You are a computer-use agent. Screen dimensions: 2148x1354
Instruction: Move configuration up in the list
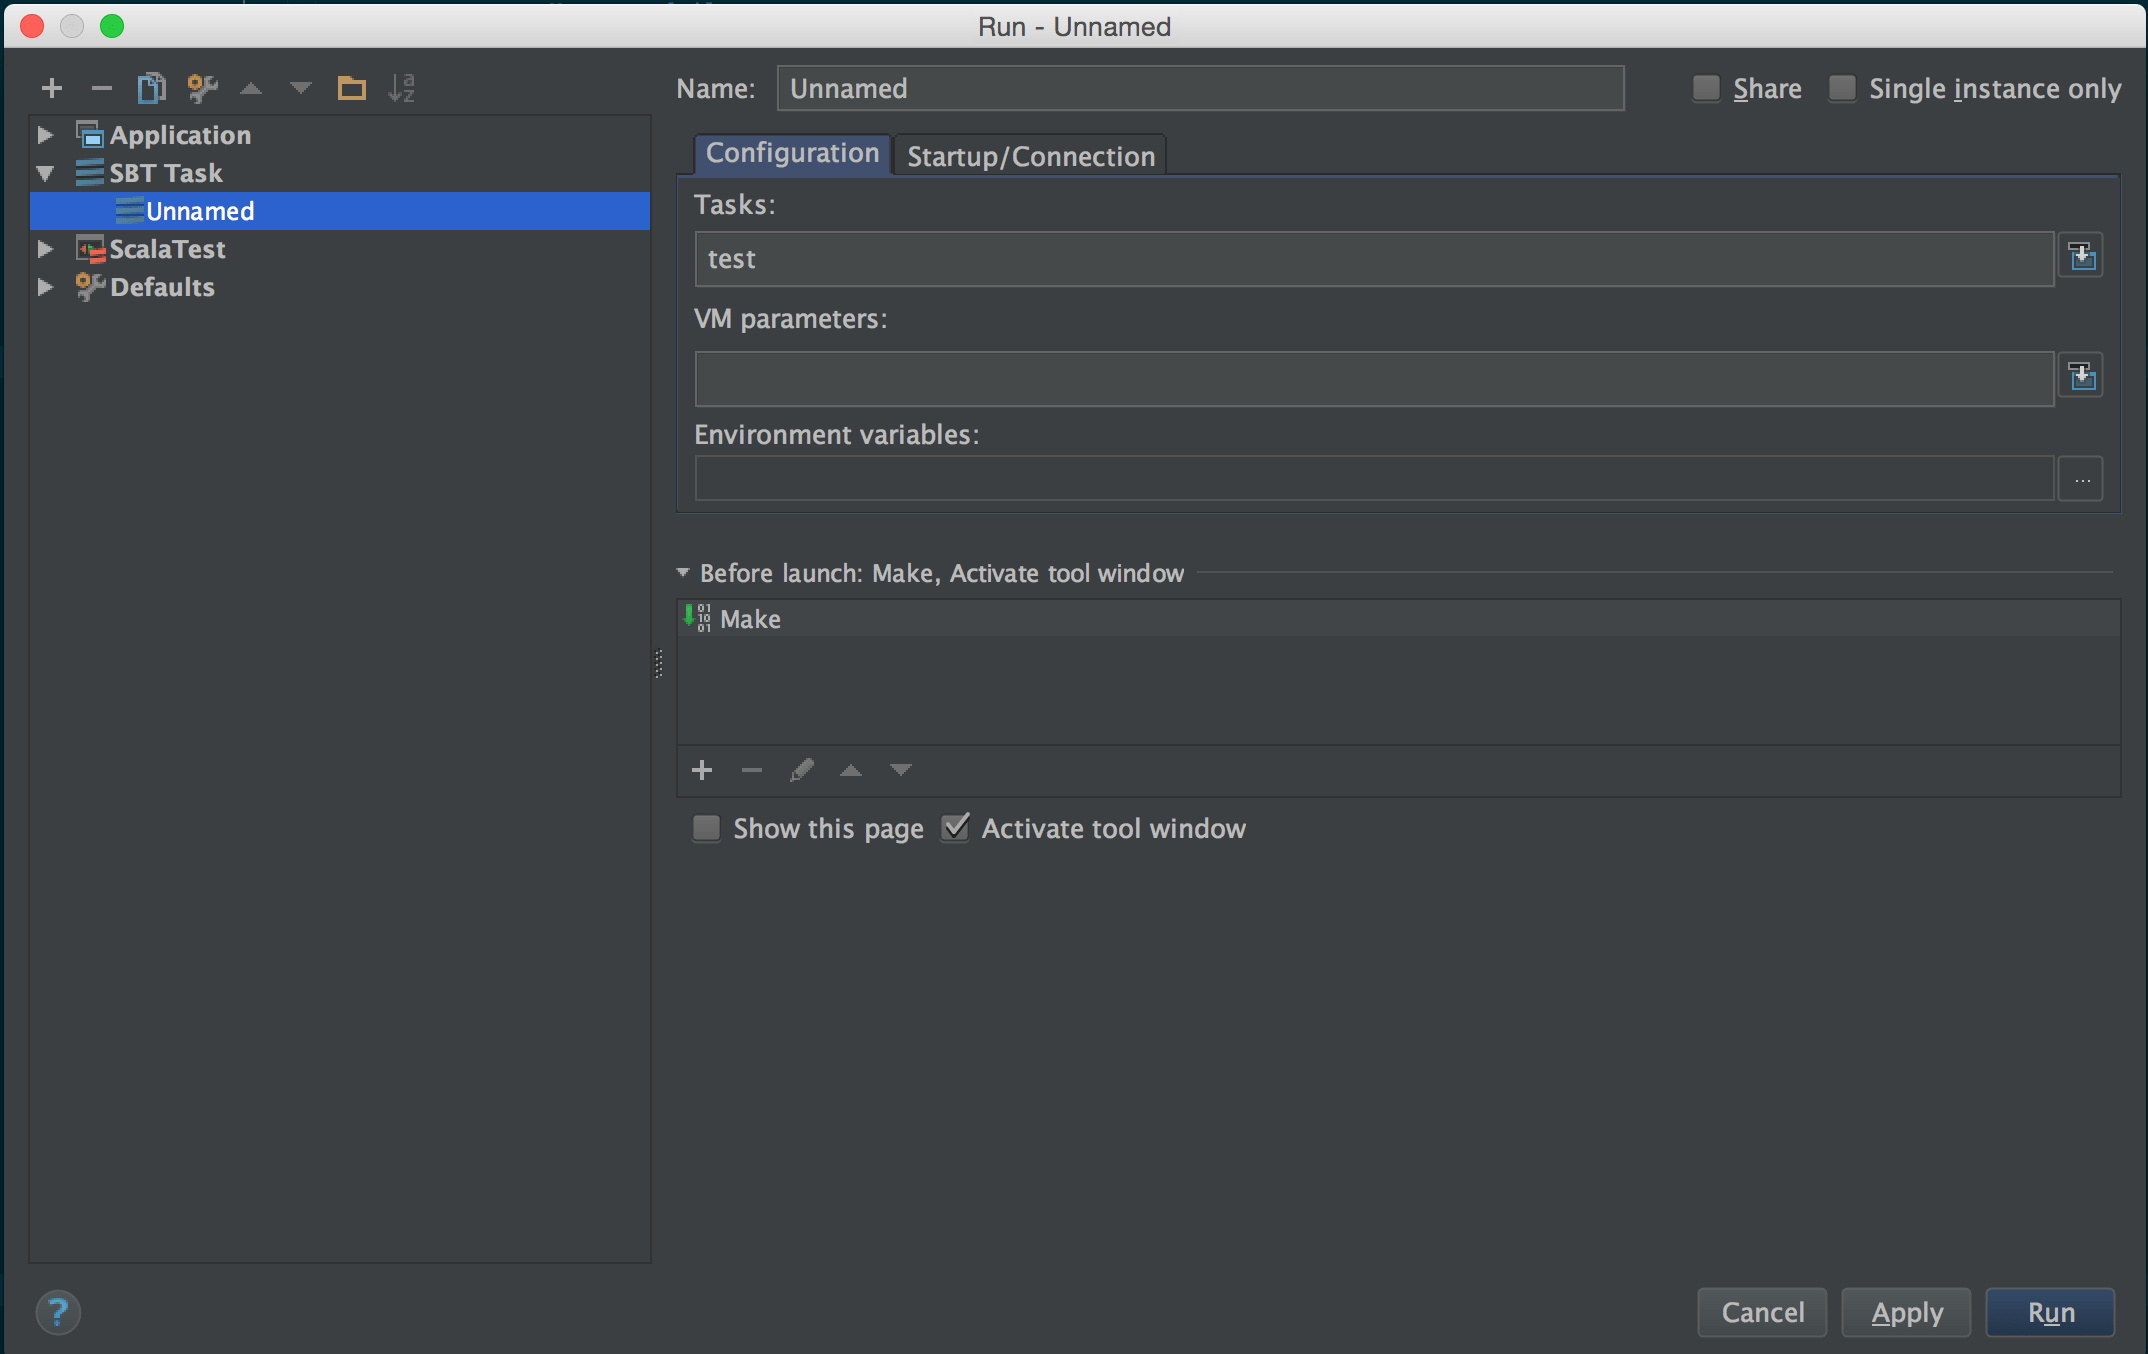(251, 89)
